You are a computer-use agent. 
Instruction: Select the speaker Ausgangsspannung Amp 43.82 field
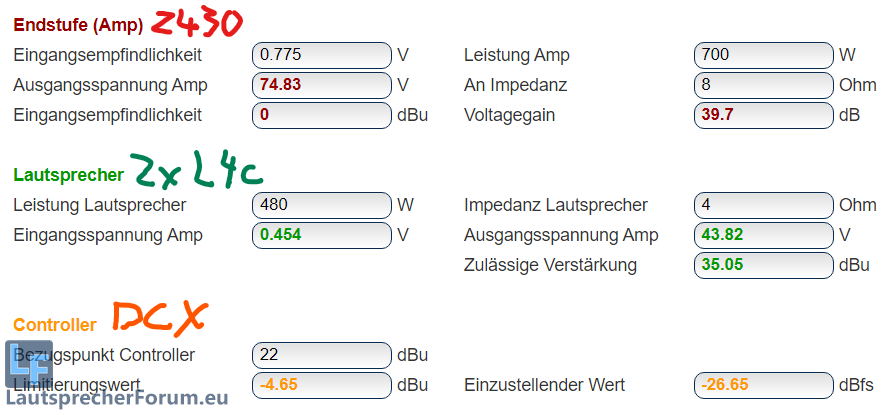click(763, 235)
